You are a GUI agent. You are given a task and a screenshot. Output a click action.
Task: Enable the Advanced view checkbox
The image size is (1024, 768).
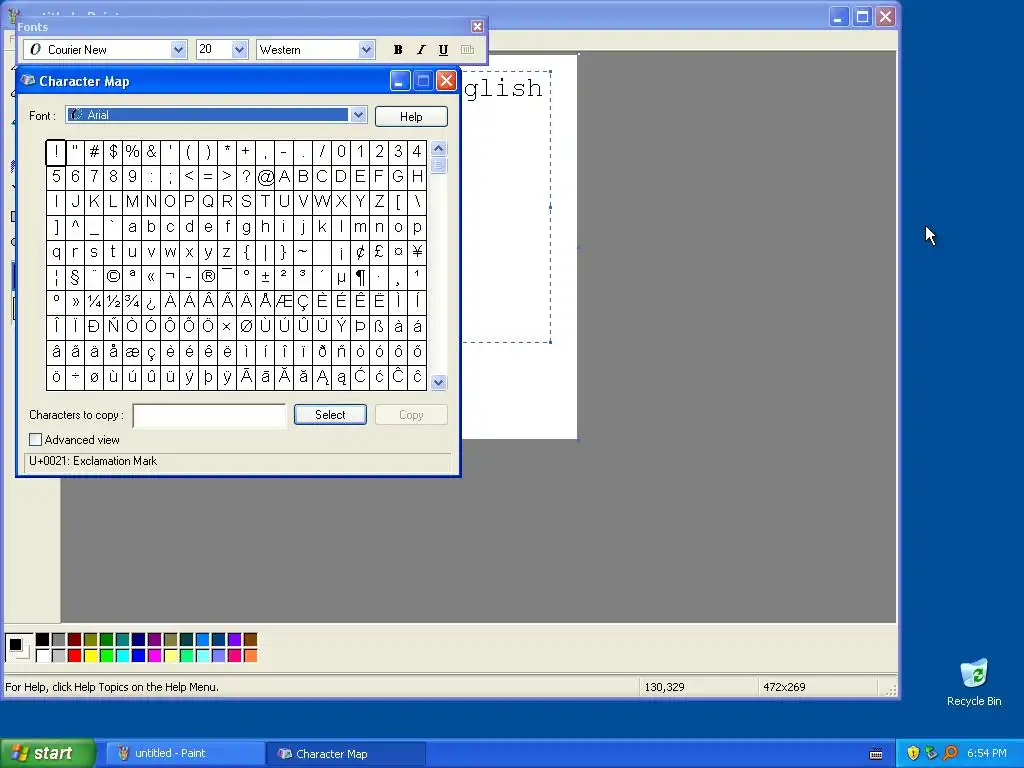point(35,440)
